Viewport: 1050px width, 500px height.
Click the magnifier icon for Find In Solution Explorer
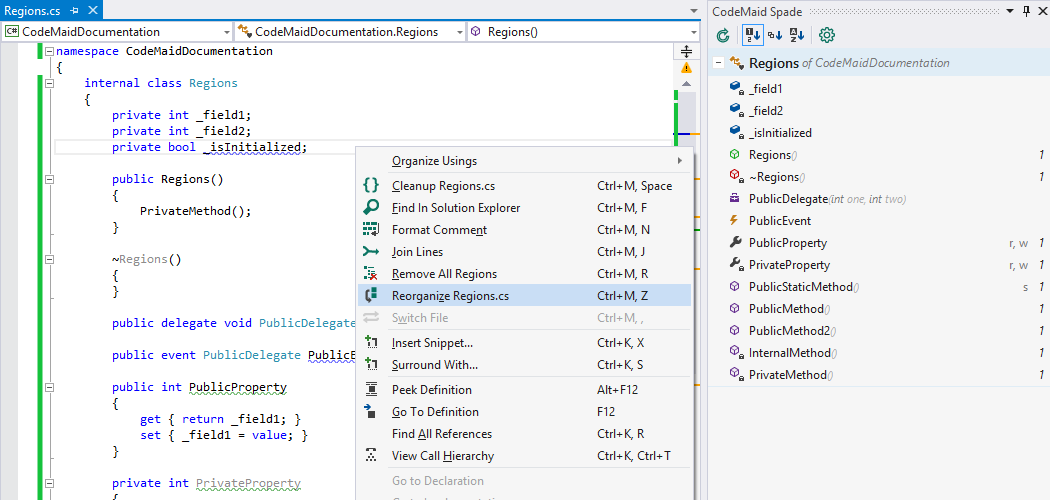point(371,207)
